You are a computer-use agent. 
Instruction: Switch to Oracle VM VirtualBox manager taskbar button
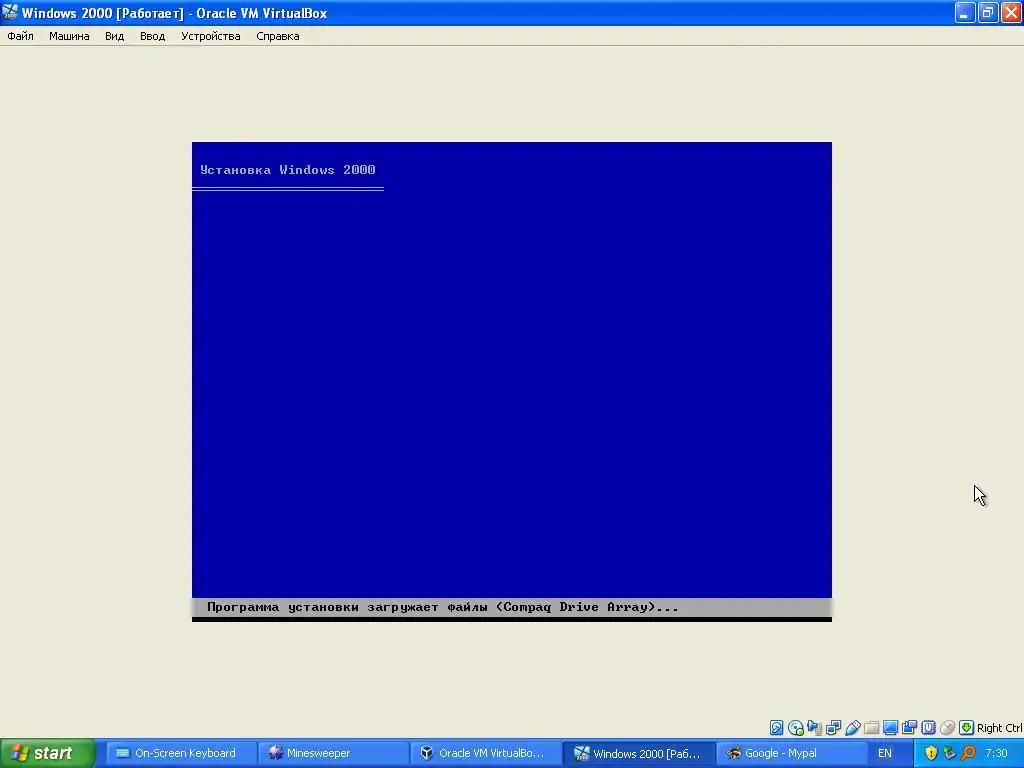[x=485, y=753]
